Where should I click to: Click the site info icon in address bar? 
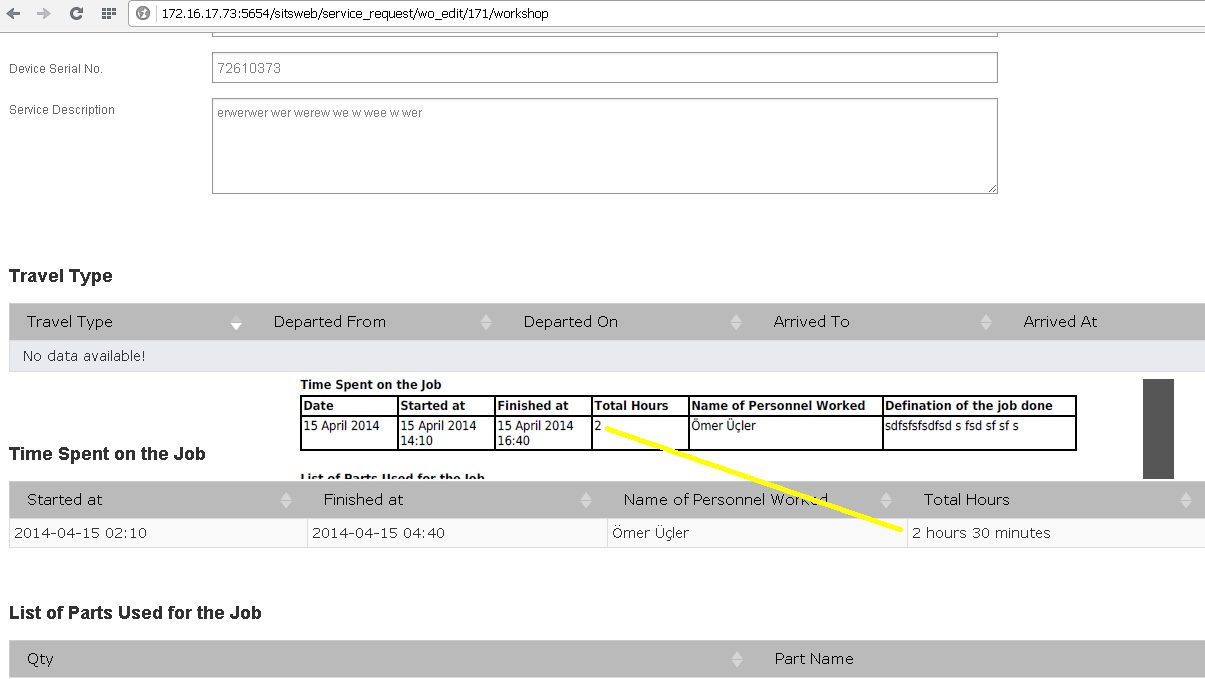[143, 14]
